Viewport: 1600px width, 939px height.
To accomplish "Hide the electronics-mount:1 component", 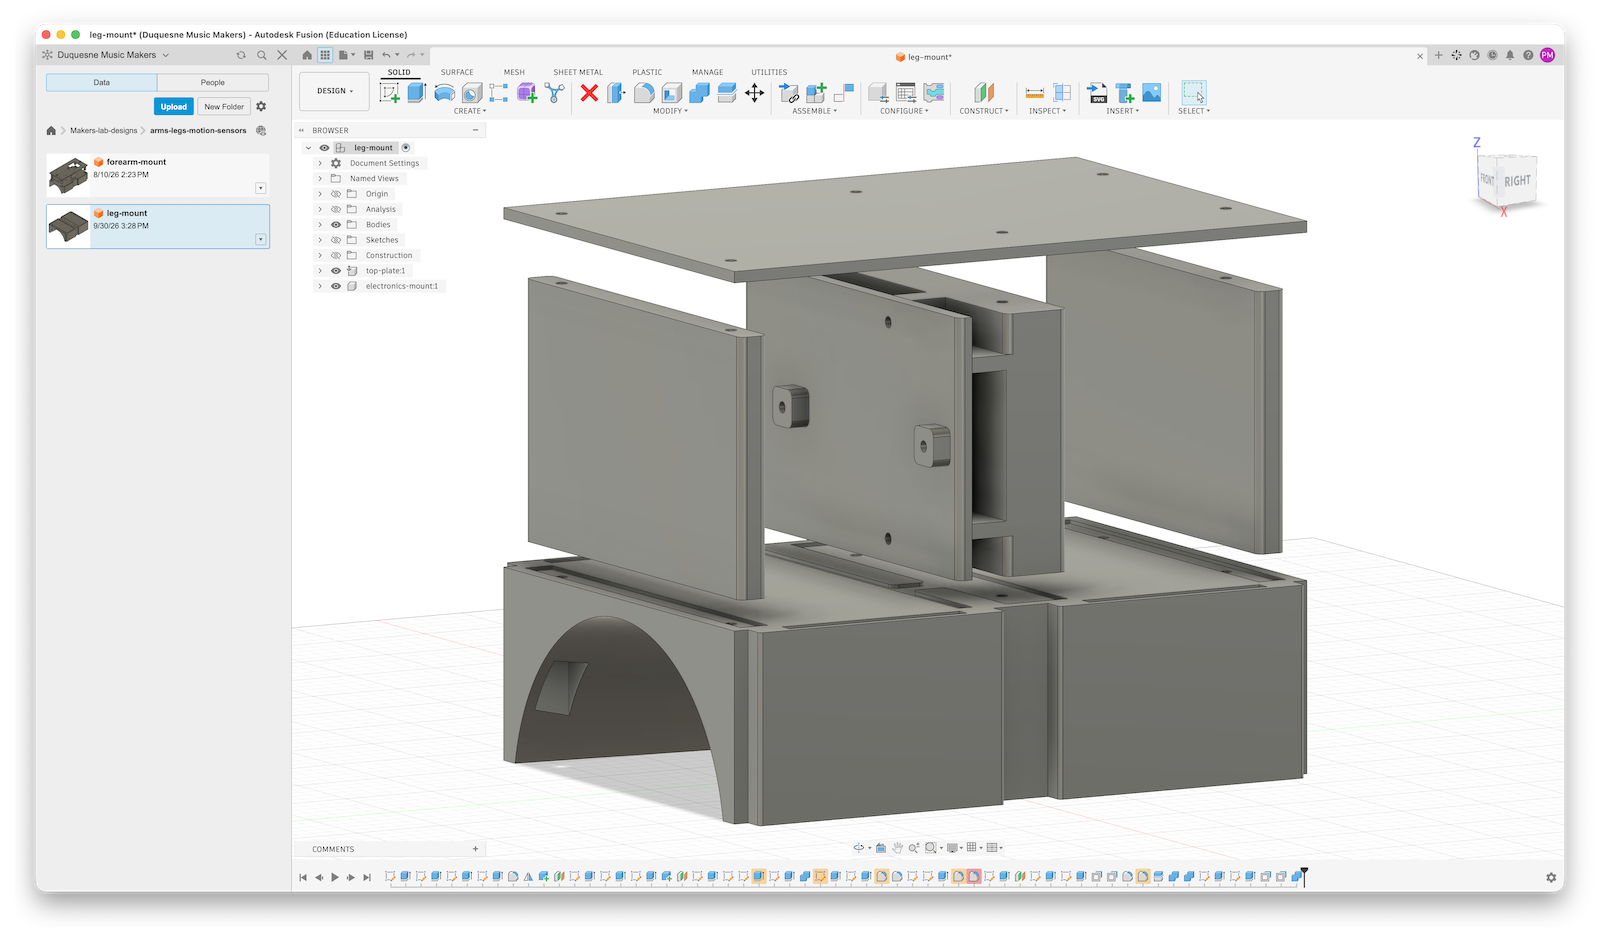I will pyautogui.click(x=336, y=286).
